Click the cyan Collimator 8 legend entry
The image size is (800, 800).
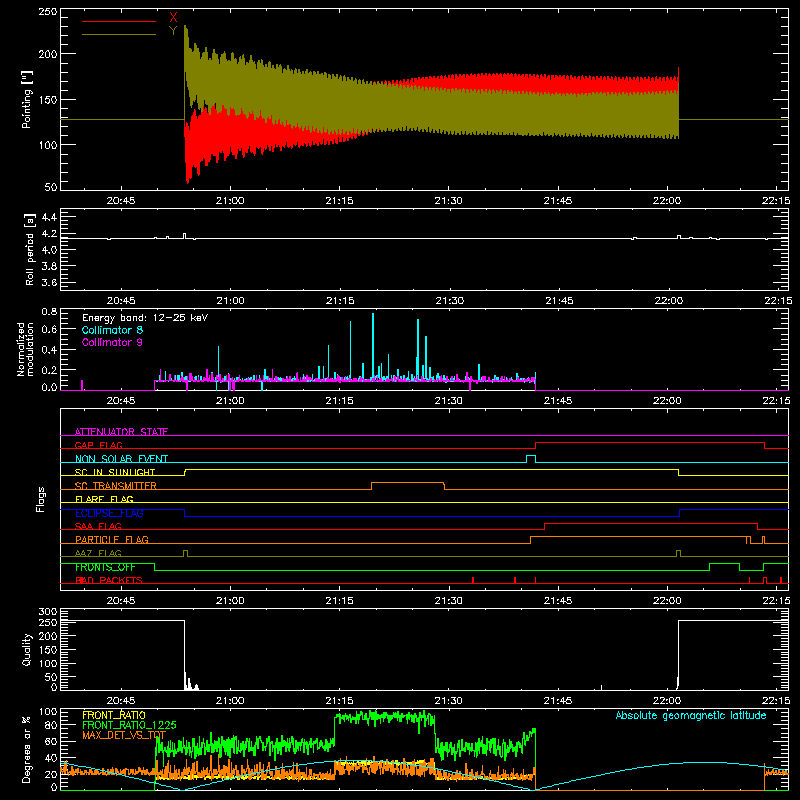(x=112, y=330)
